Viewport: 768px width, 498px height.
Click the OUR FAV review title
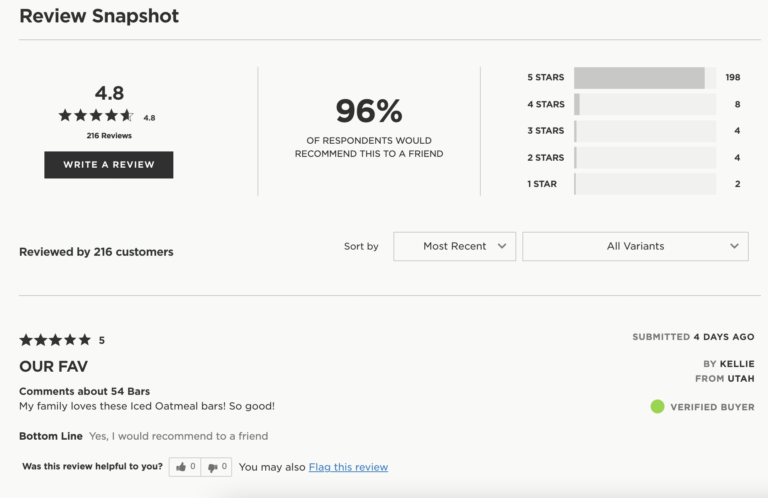(53, 367)
